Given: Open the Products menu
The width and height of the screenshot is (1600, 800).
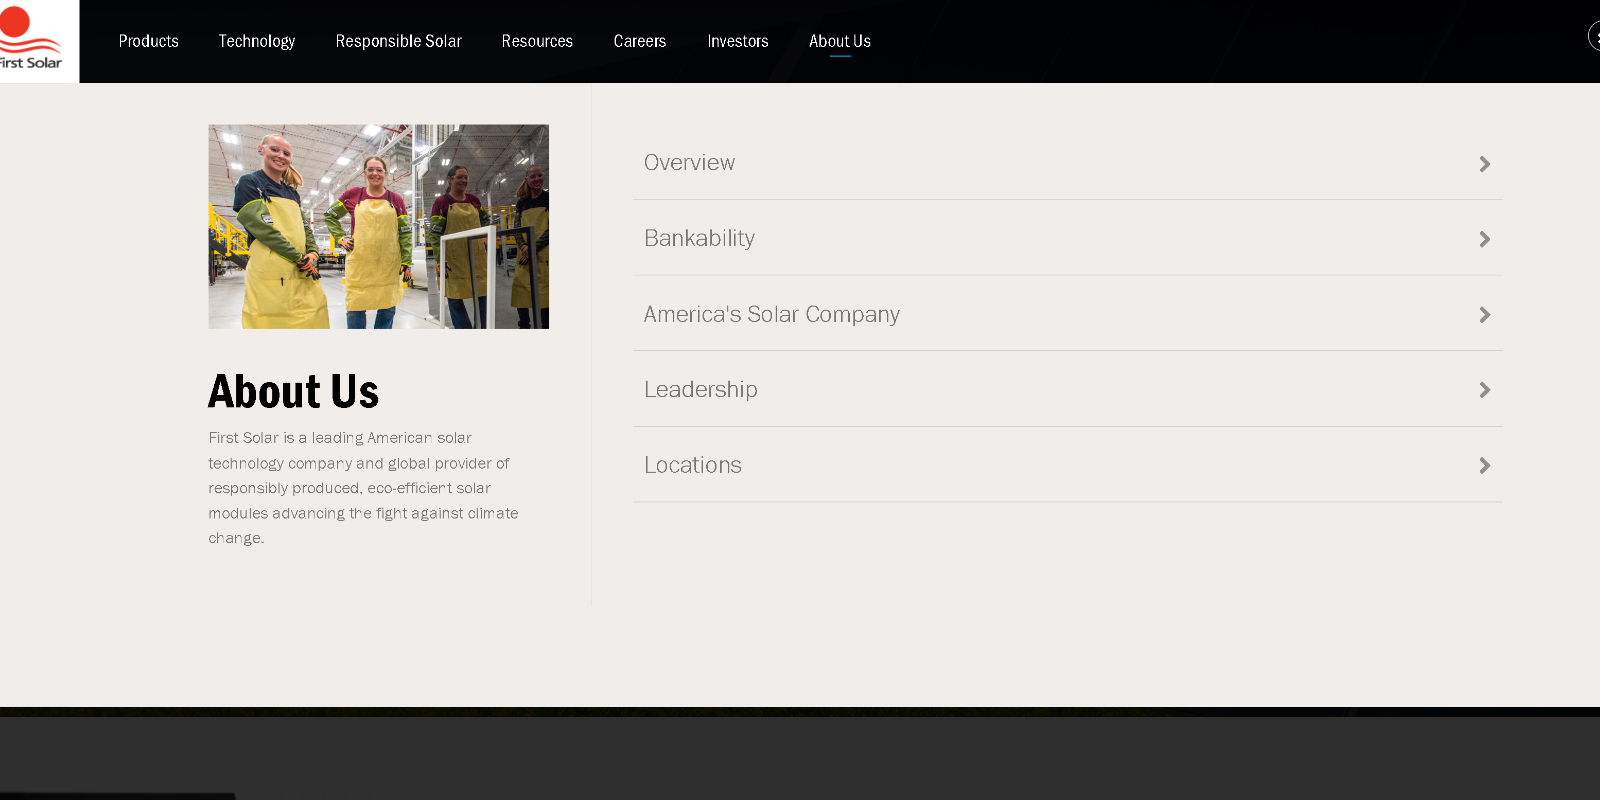Looking at the screenshot, I should click(149, 41).
